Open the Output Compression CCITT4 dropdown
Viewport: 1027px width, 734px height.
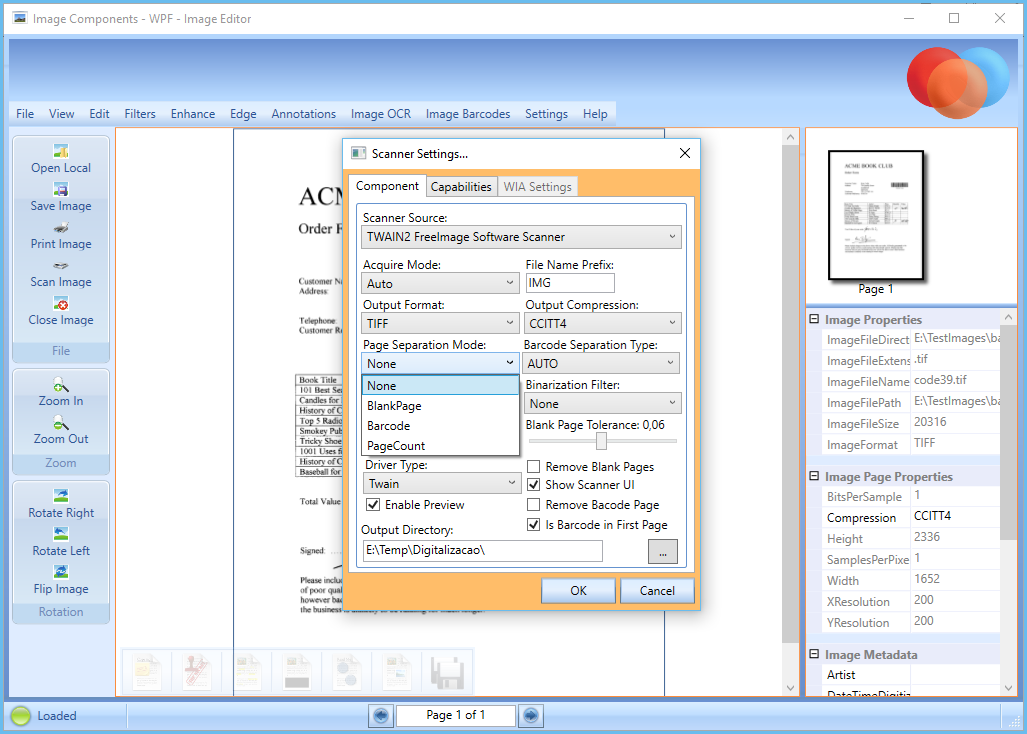point(603,323)
